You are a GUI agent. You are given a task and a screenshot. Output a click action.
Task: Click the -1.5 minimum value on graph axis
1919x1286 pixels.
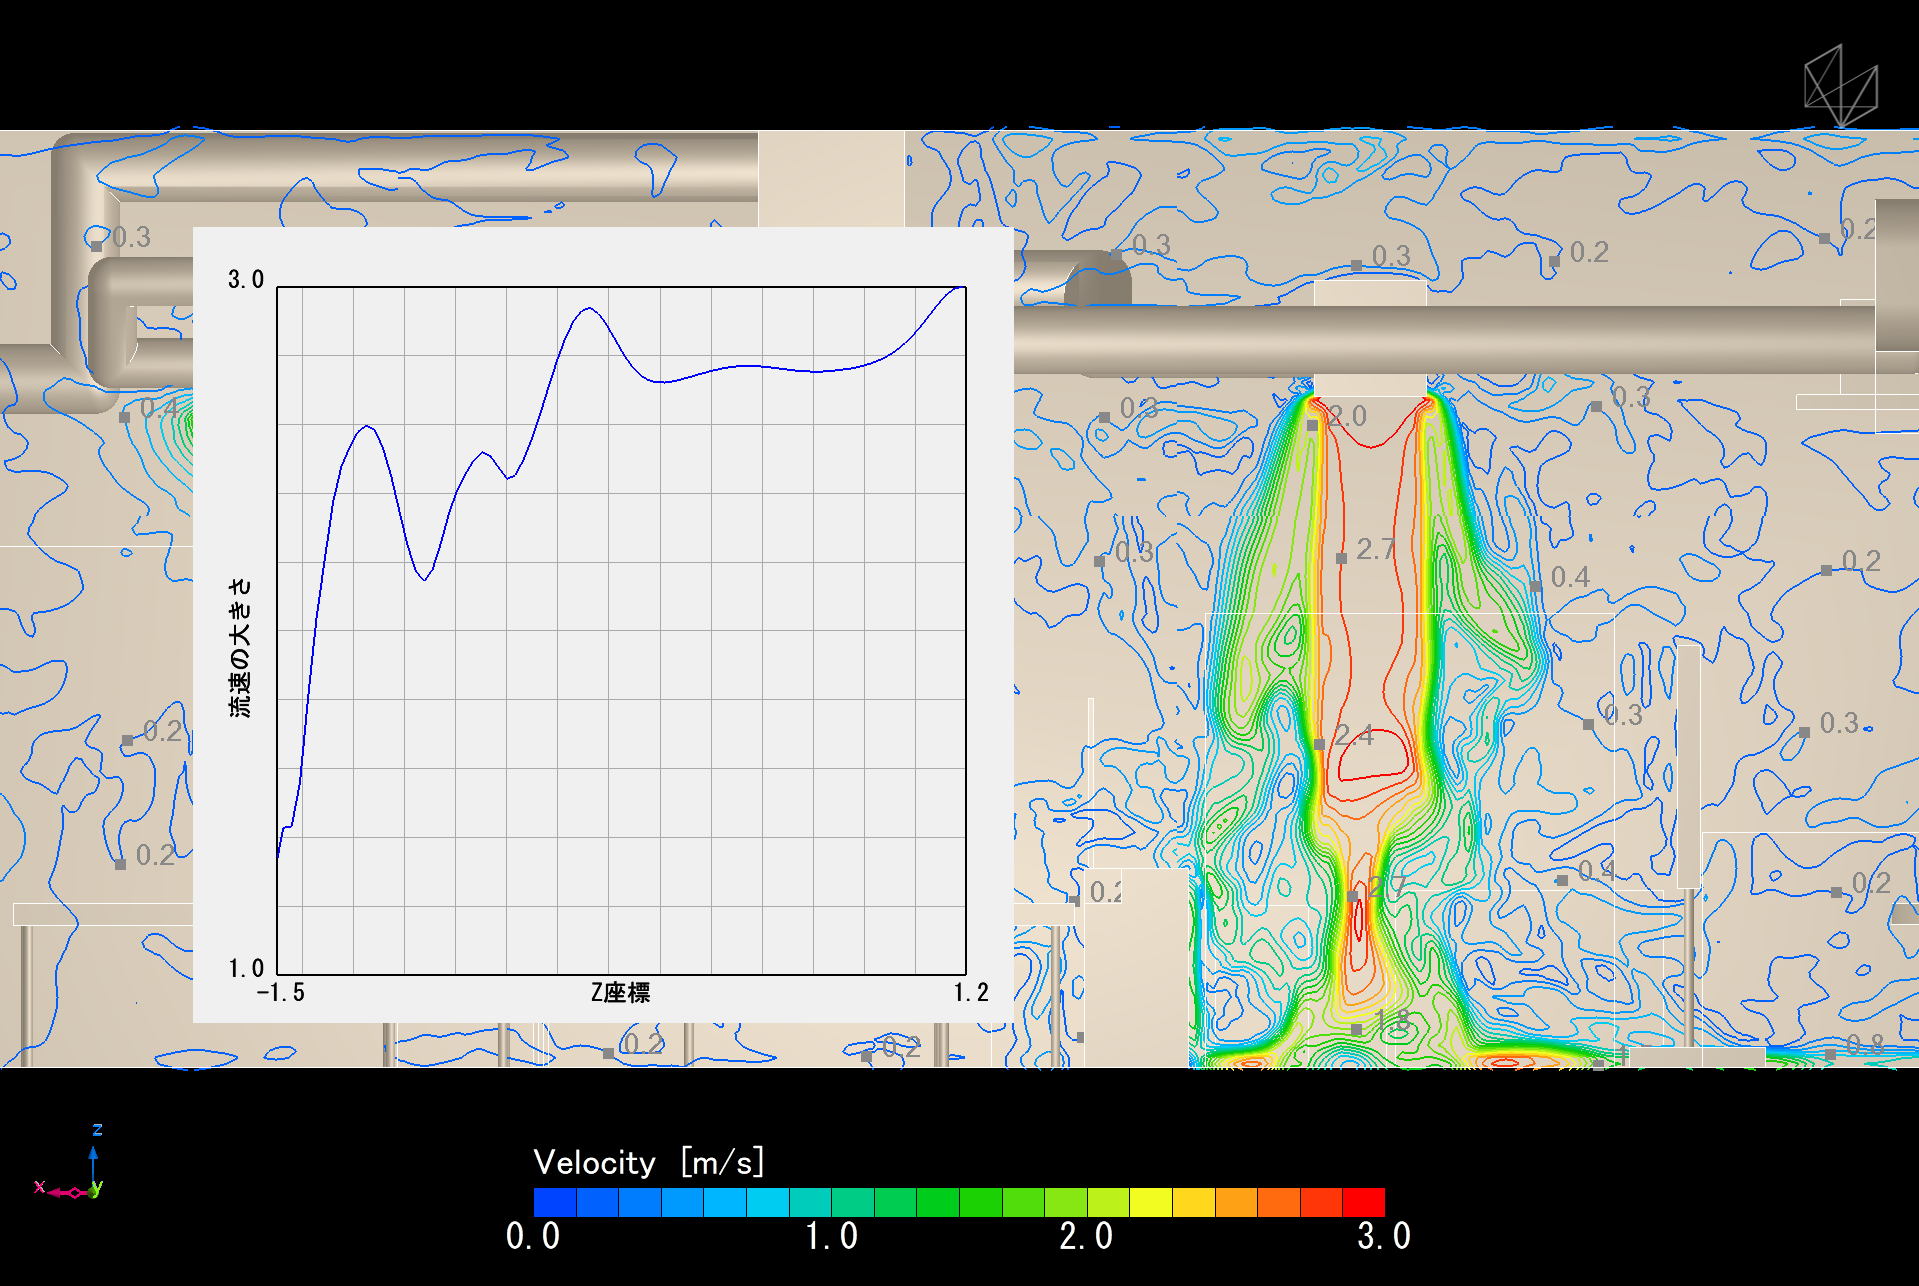[x=280, y=992]
